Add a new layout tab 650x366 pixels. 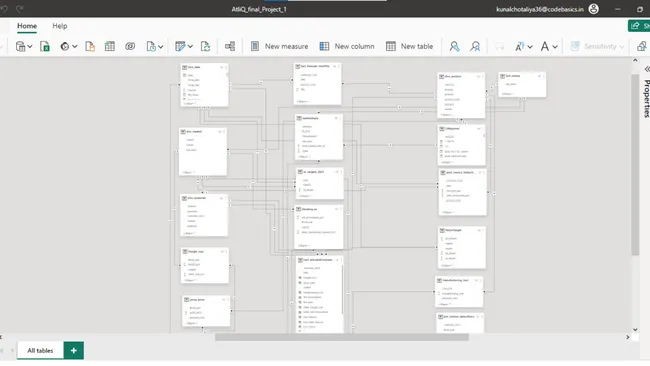pos(74,350)
